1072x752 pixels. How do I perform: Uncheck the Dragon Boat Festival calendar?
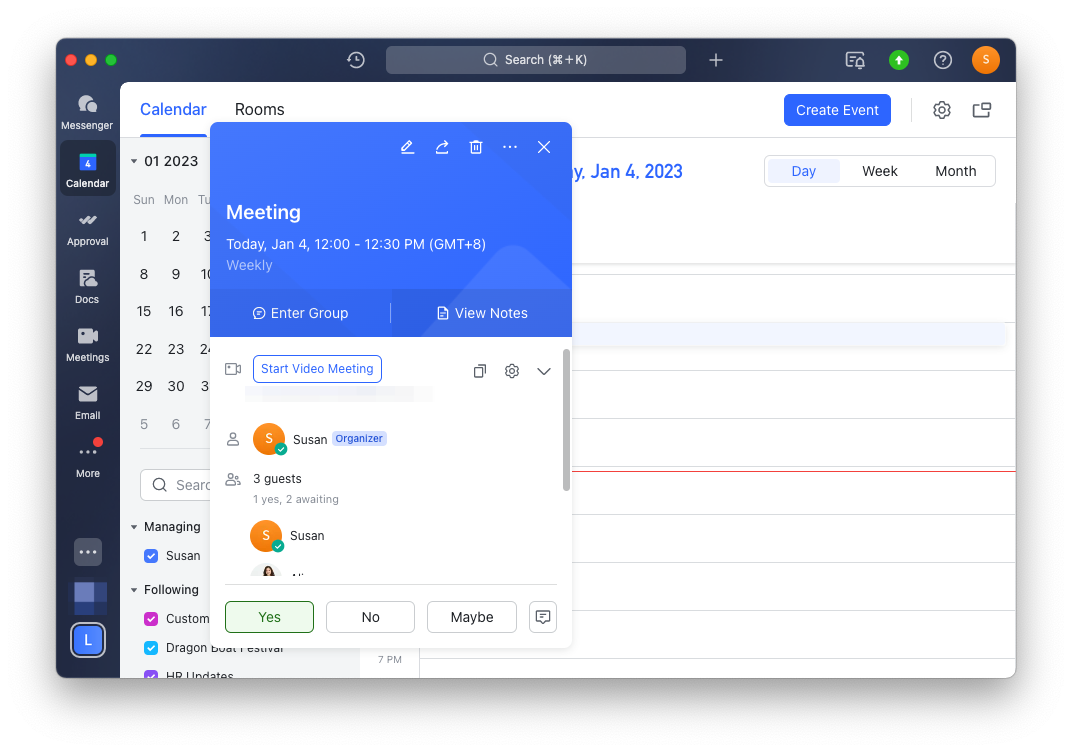151,648
